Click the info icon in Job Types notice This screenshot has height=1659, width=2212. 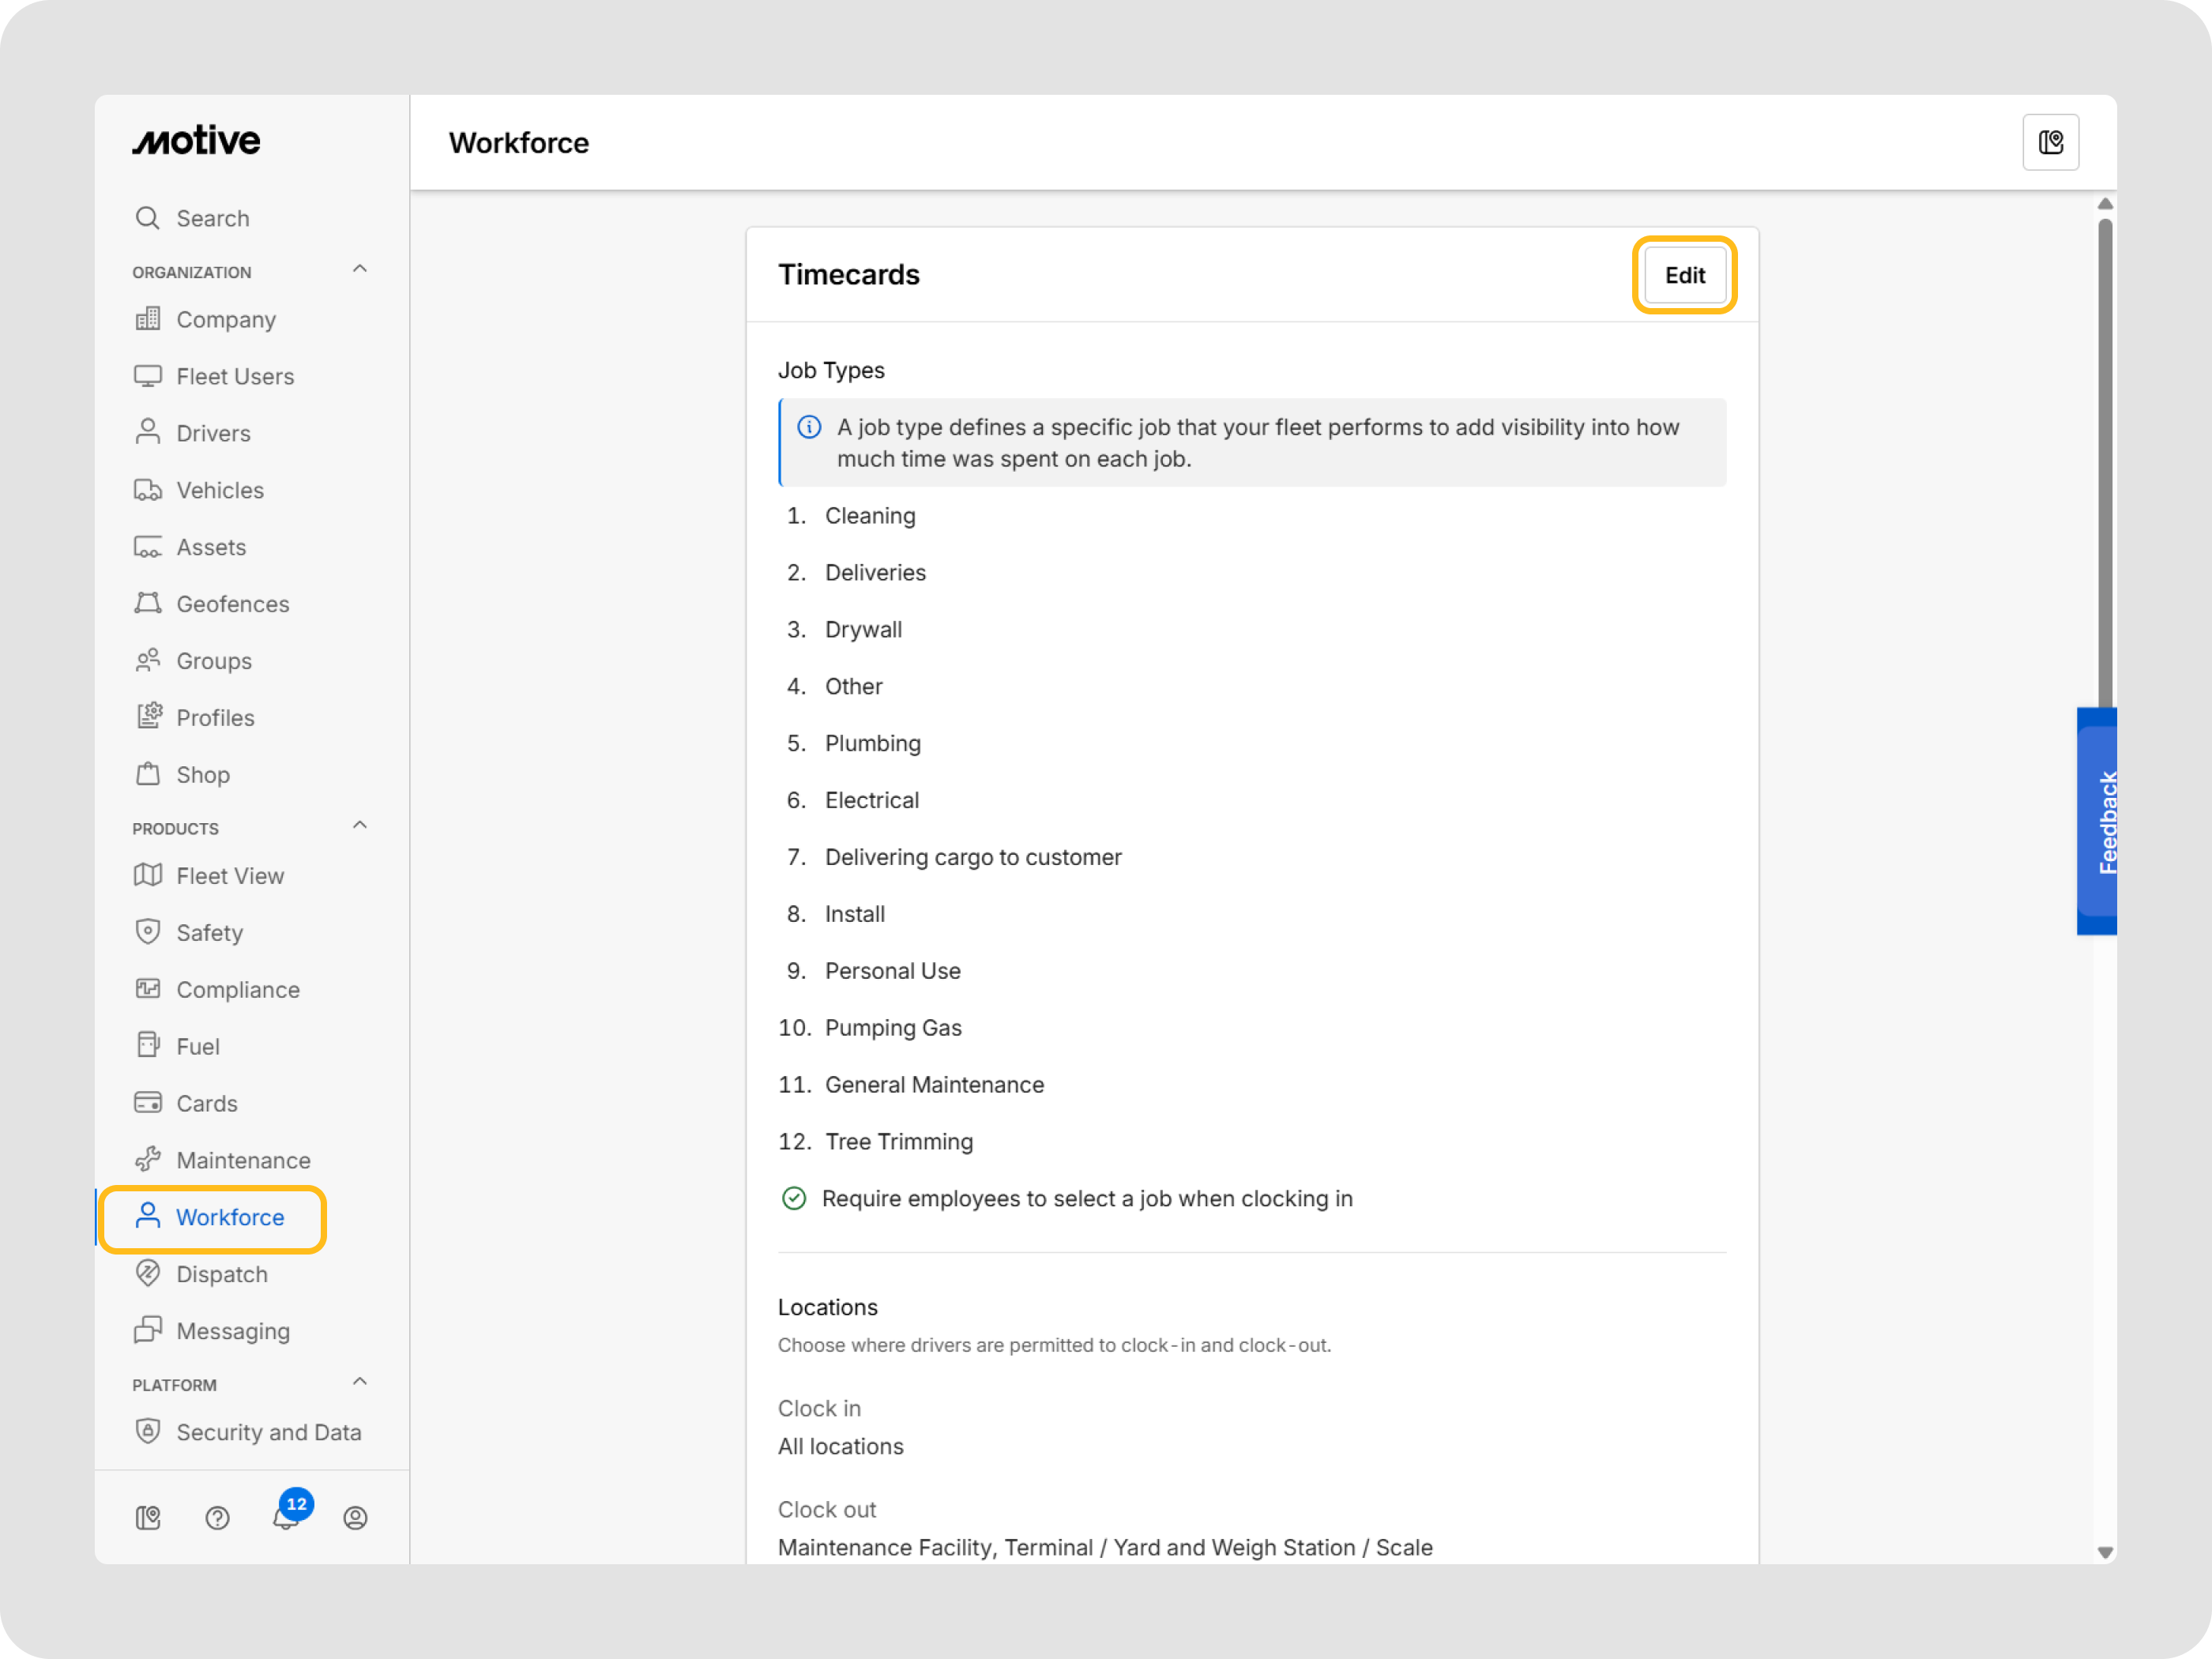click(809, 428)
